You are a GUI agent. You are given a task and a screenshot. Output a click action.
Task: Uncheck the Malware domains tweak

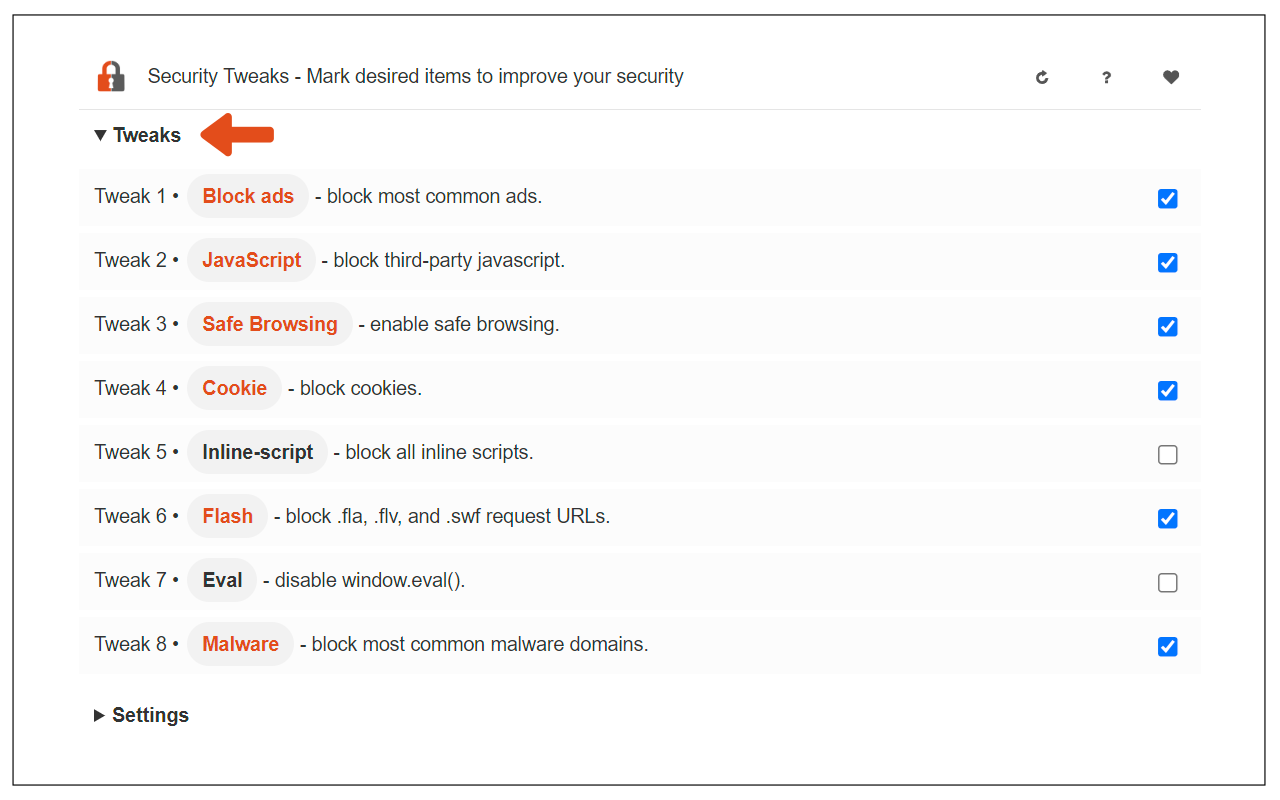click(x=1167, y=646)
